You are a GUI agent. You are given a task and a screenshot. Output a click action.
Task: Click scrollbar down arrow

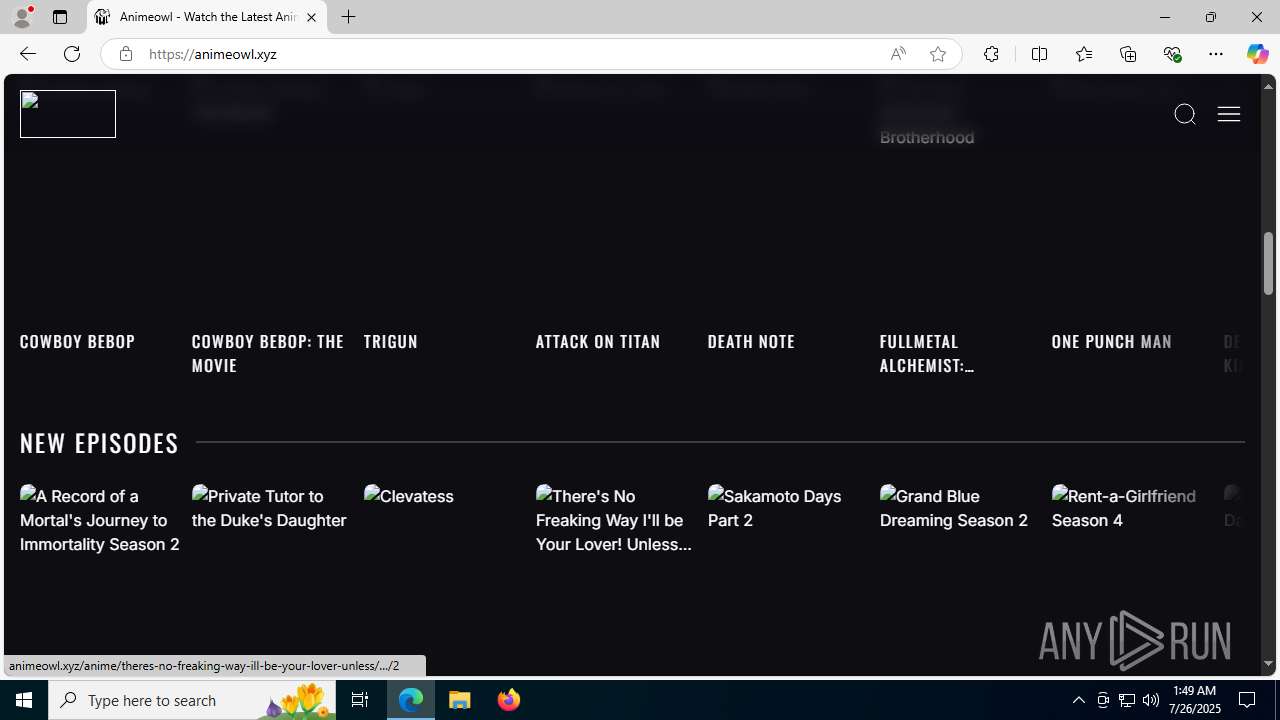1268,664
